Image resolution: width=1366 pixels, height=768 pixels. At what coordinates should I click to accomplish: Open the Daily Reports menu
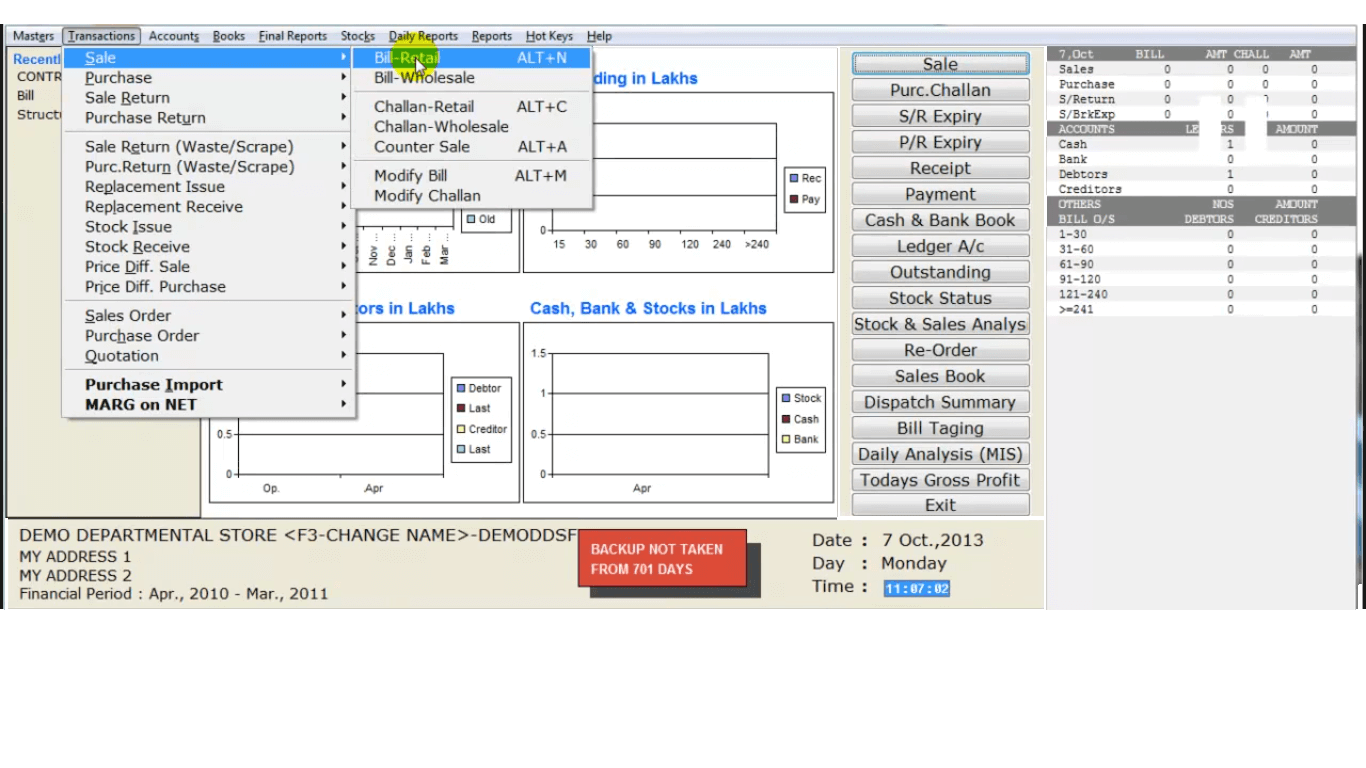pyautogui.click(x=423, y=36)
